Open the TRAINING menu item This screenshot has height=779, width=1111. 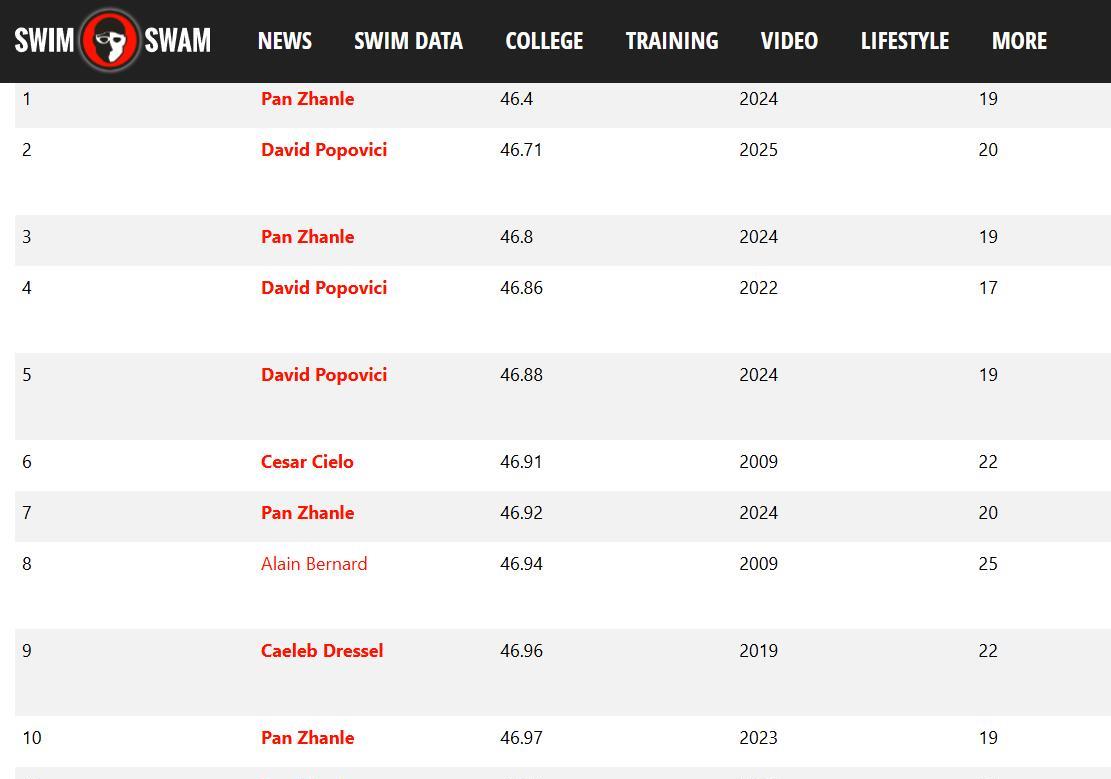coord(672,41)
